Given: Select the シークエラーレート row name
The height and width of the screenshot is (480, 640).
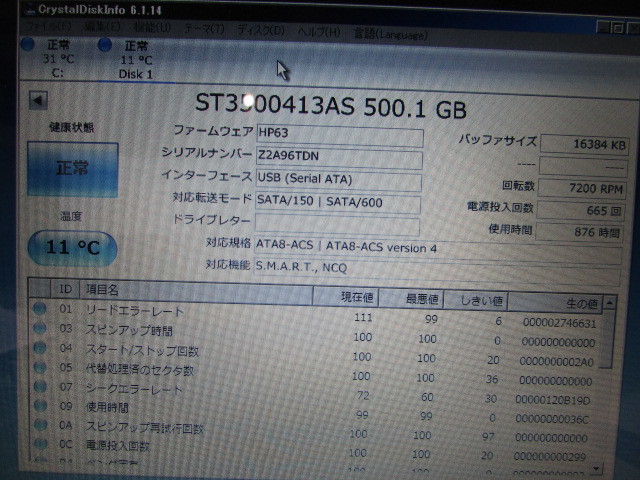Looking at the screenshot, I should [134, 389].
